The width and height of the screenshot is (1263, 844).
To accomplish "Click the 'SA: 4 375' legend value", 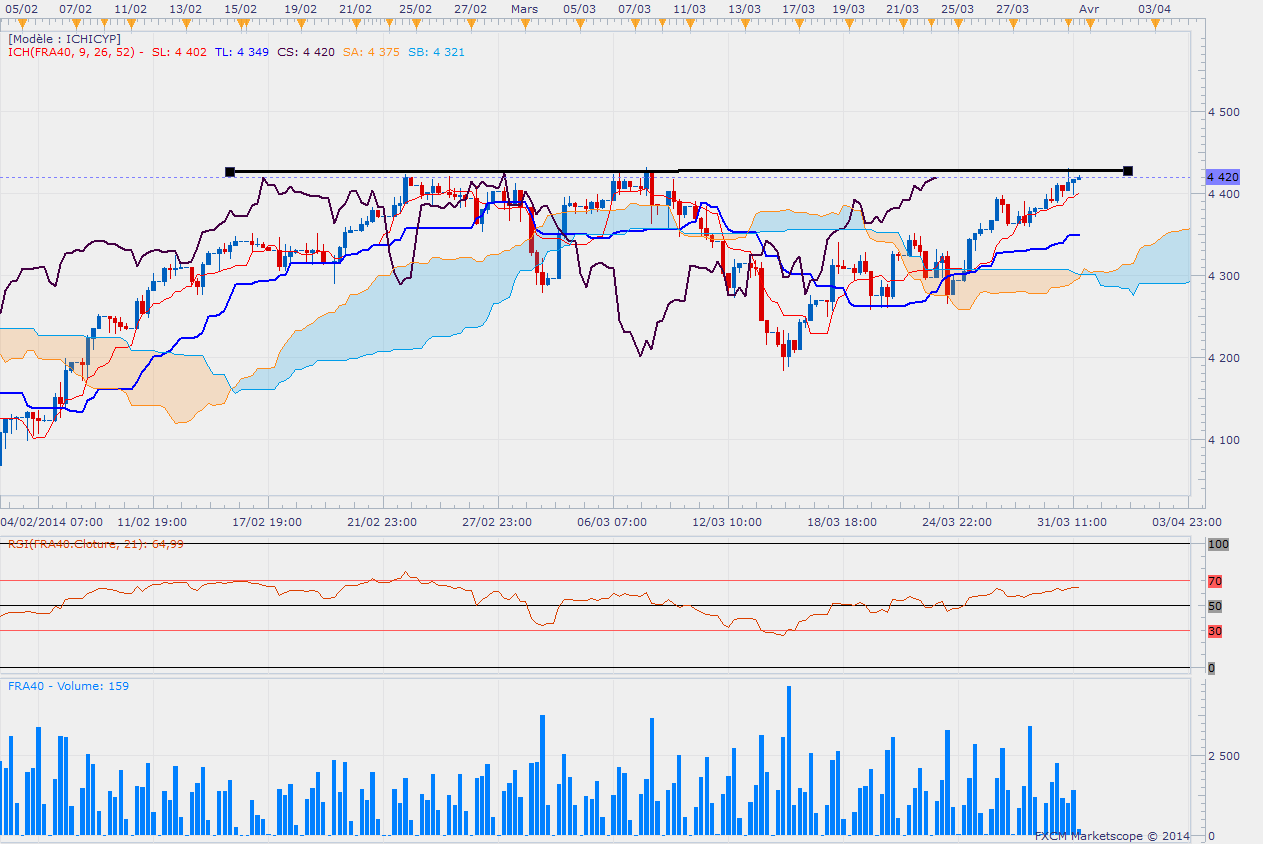I will pos(371,51).
